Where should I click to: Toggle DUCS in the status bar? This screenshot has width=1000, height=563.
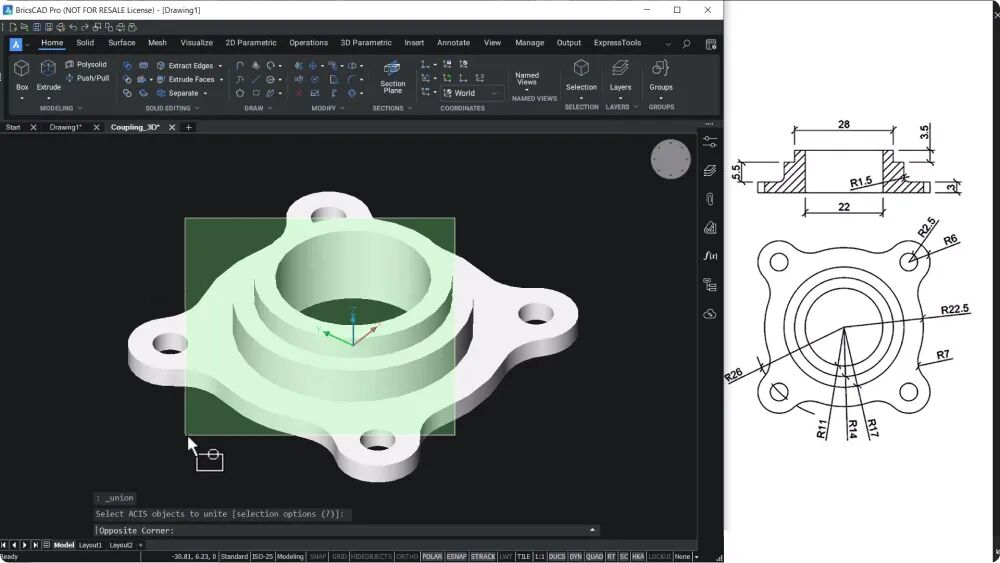[557, 557]
